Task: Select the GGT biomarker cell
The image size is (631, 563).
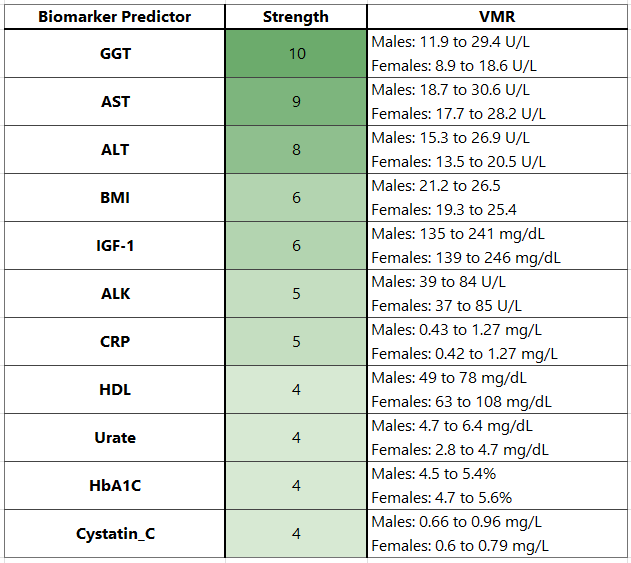Action: (115, 54)
